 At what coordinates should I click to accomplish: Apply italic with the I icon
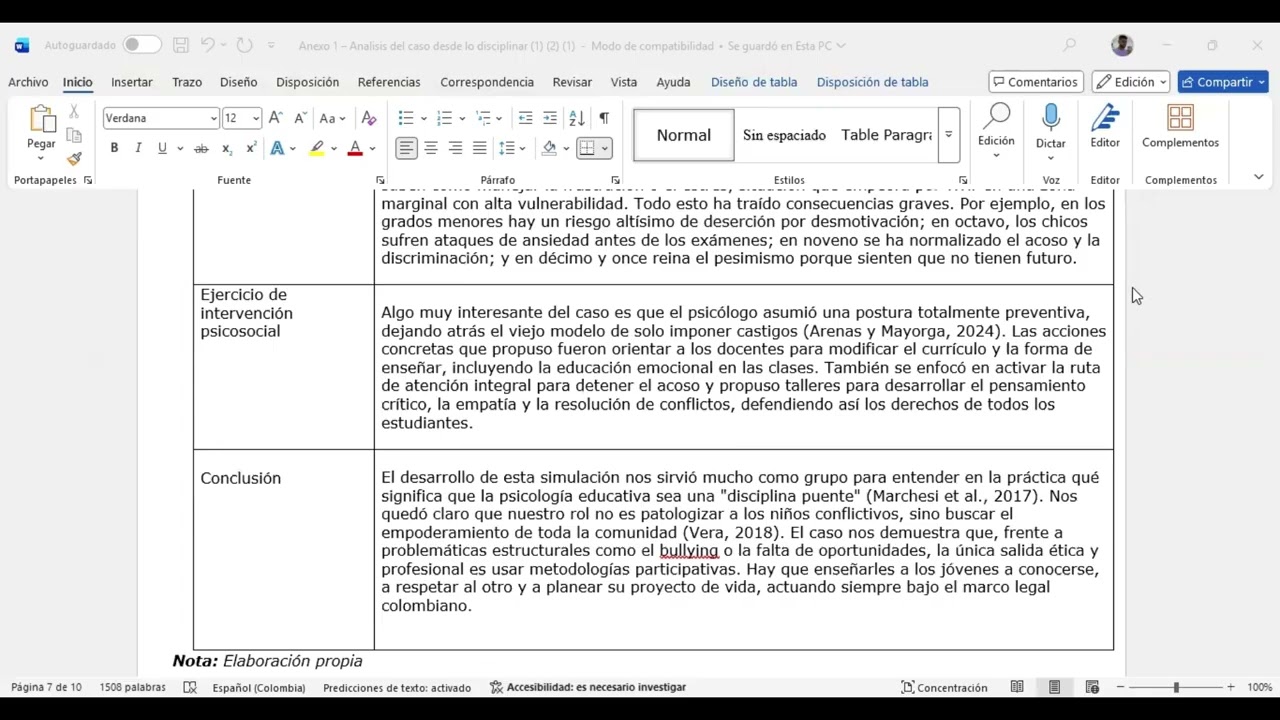coord(138,148)
